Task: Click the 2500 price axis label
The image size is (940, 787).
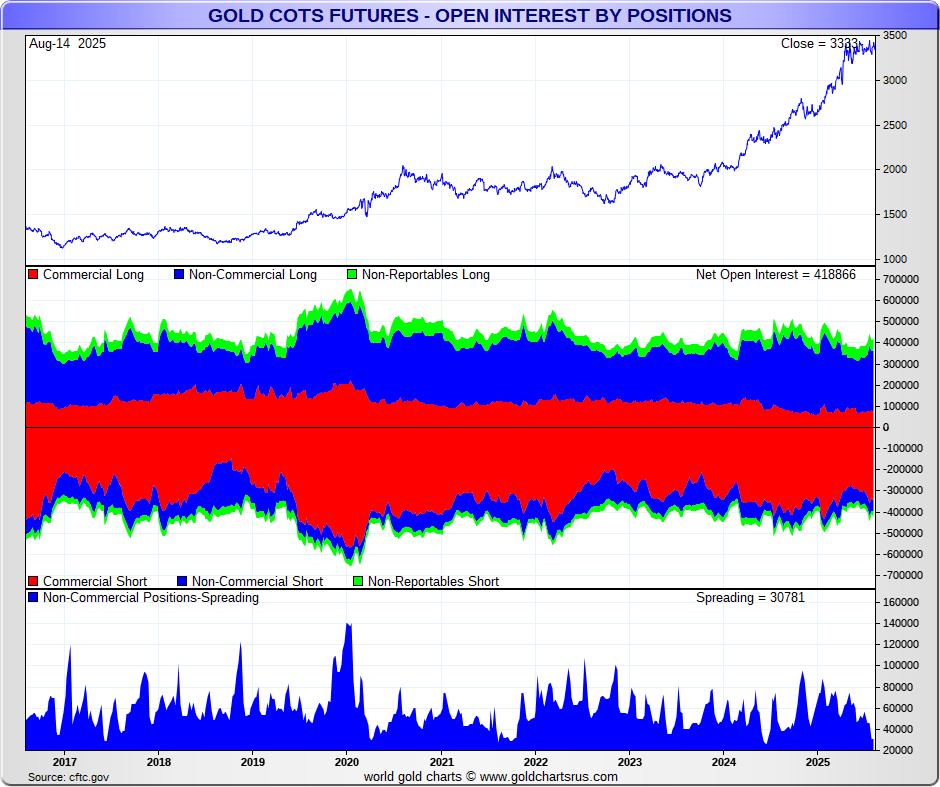Action: [x=894, y=125]
